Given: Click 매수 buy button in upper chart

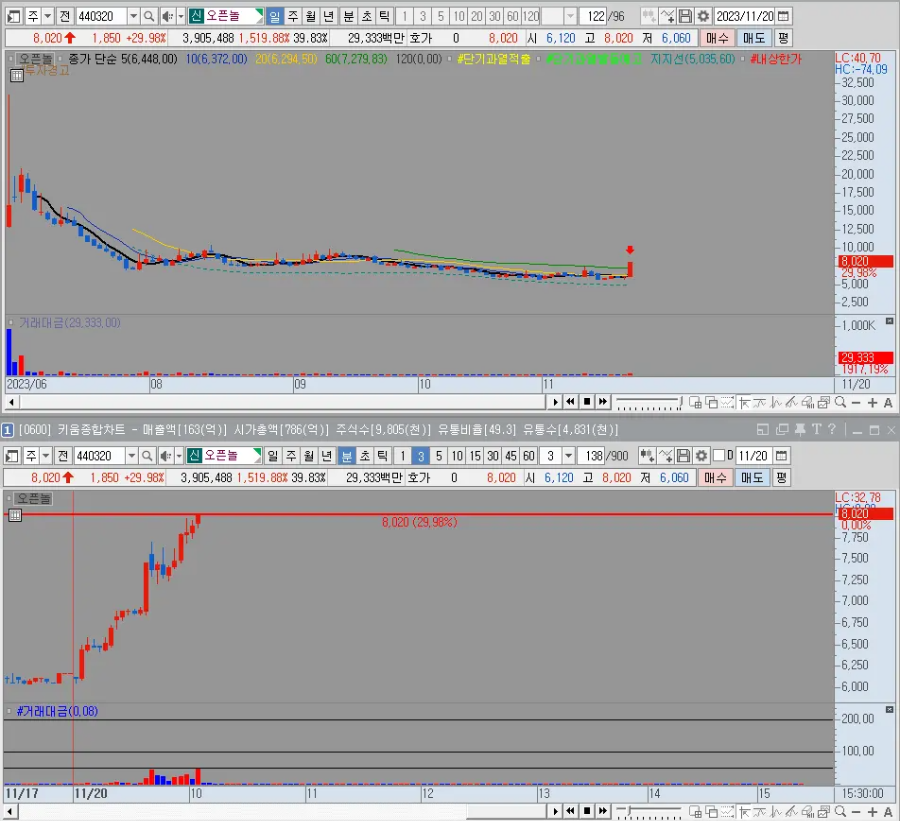Looking at the screenshot, I should (x=716, y=38).
